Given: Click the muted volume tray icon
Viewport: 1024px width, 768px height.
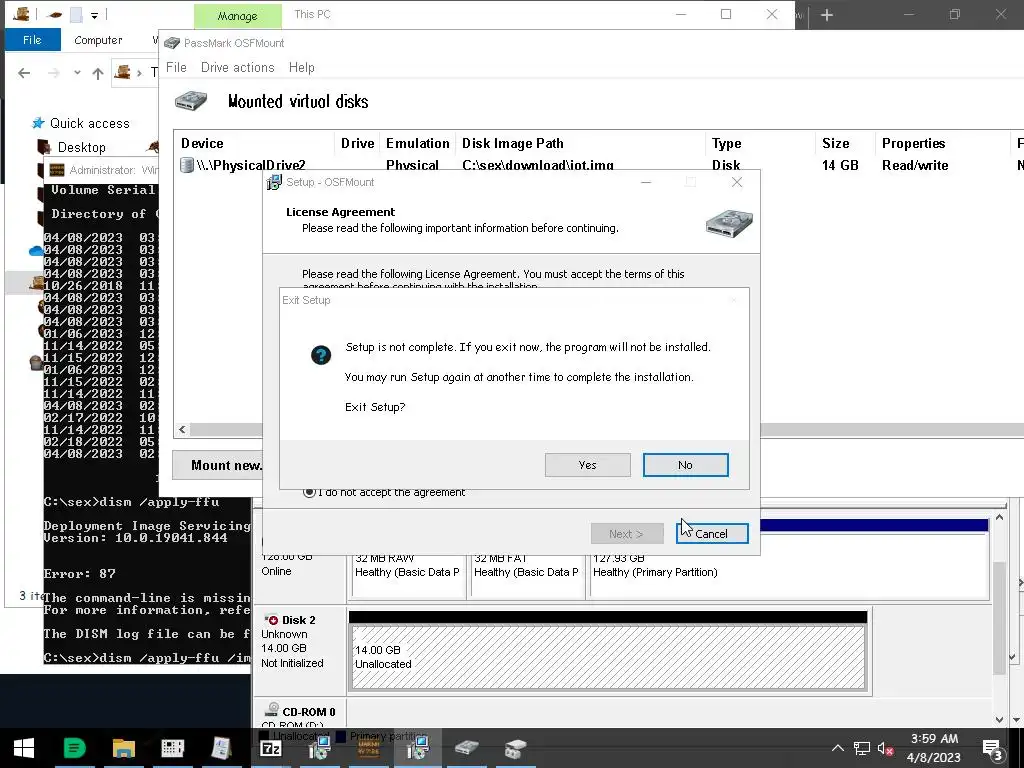Looking at the screenshot, I should click(x=886, y=748).
